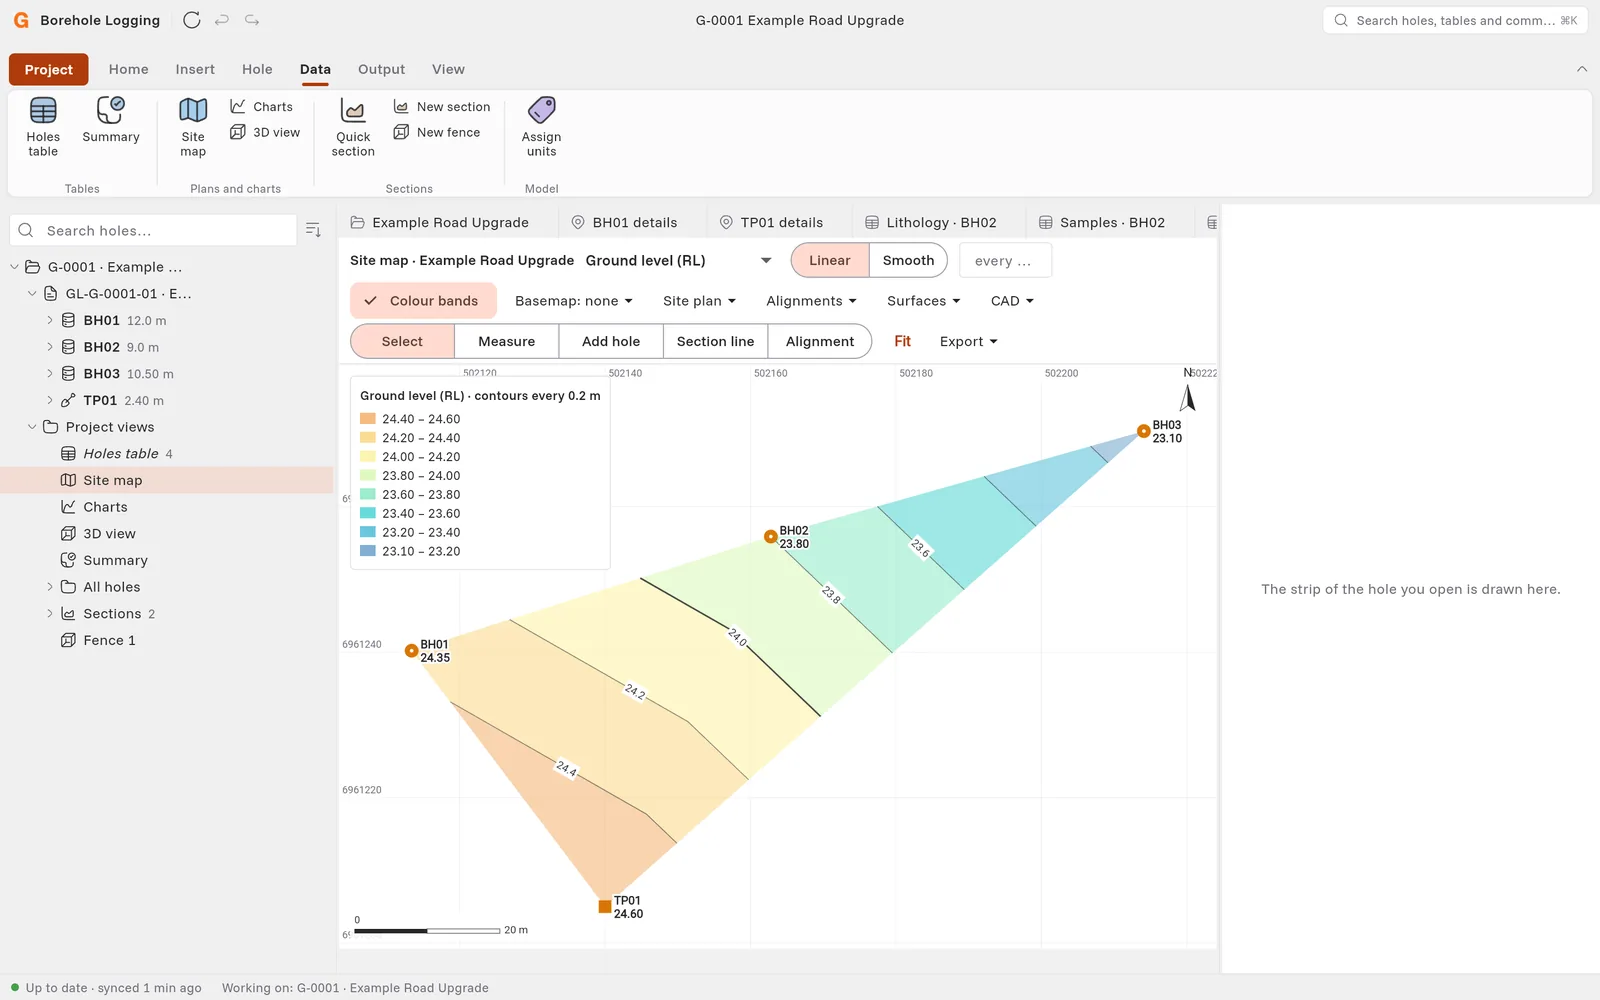Collapse the ribbon with the chevron
The width and height of the screenshot is (1600, 1000).
click(1582, 69)
